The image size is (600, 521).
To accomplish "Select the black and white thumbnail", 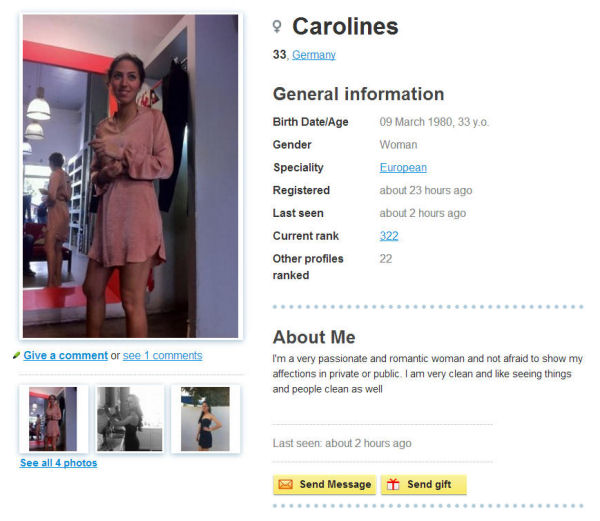I will [x=129, y=419].
